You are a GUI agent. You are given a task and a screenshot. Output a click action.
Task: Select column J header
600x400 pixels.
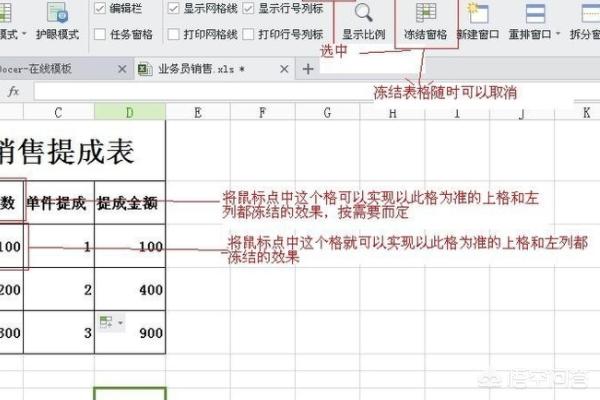pos(522,113)
